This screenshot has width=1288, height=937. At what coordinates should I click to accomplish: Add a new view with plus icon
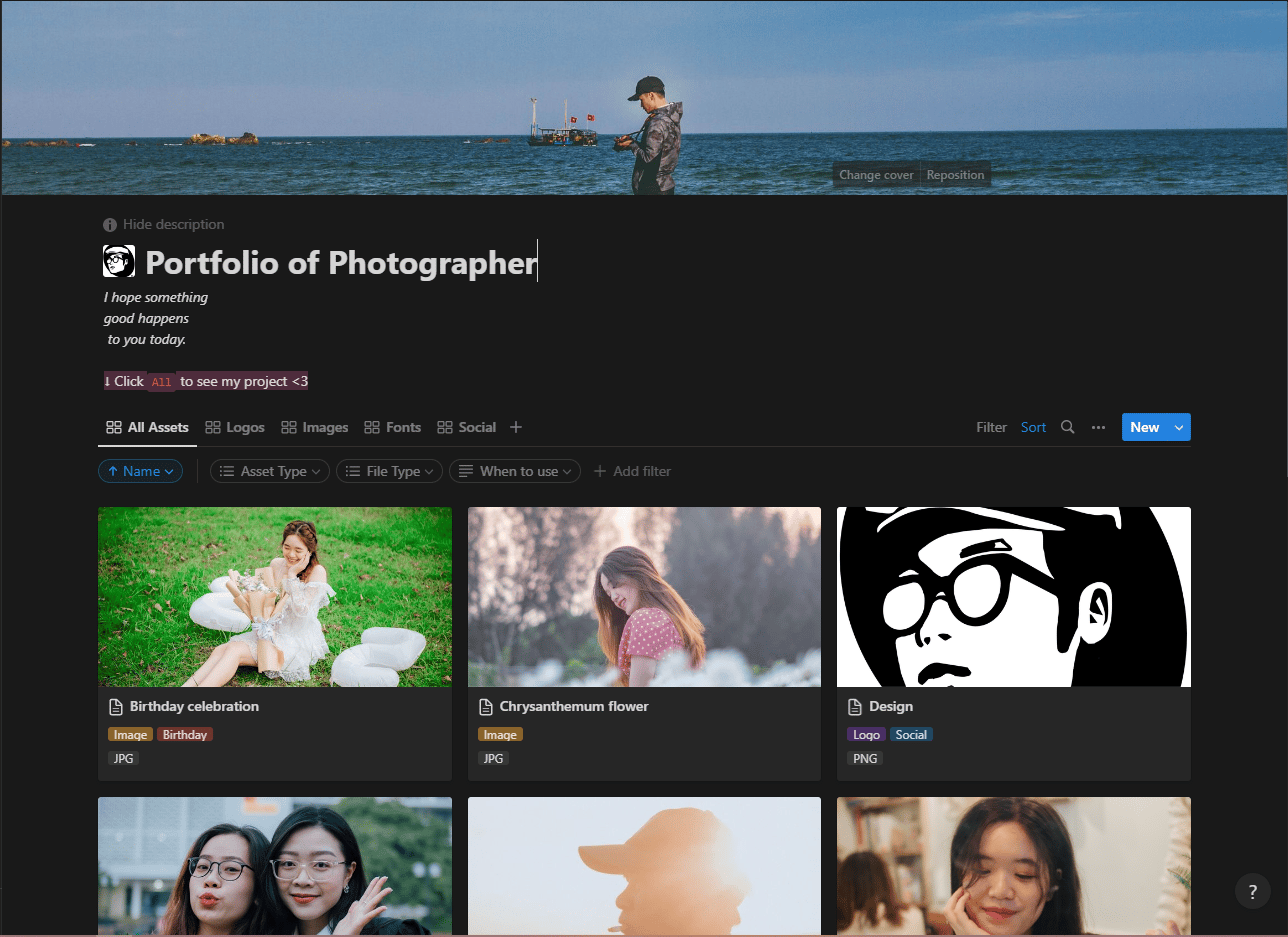click(516, 427)
